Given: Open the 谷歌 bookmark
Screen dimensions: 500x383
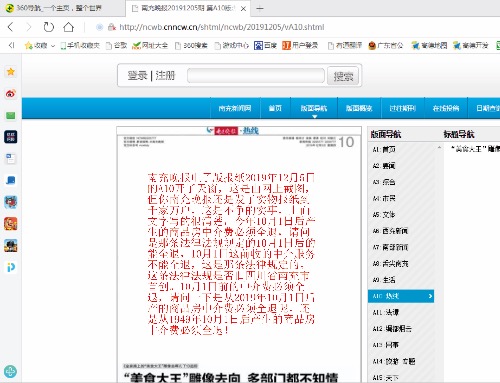Looking at the screenshot, I should 116,45.
